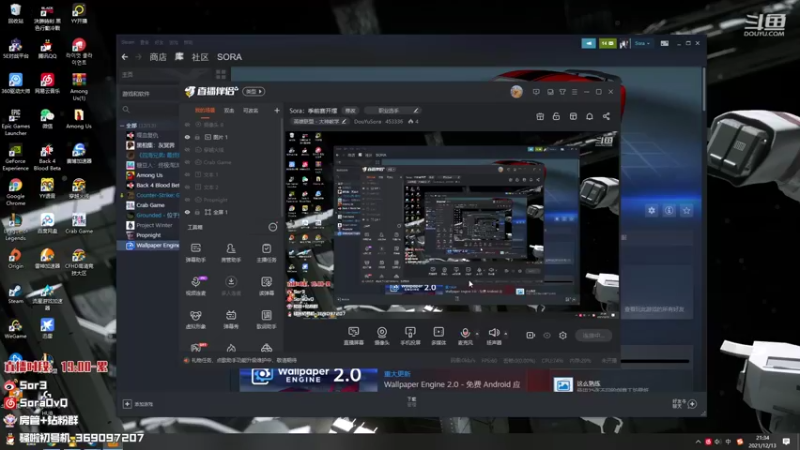Viewport: 800px width, 450px height.
Task: Click the start streaming button in companion
Action: coord(593,335)
